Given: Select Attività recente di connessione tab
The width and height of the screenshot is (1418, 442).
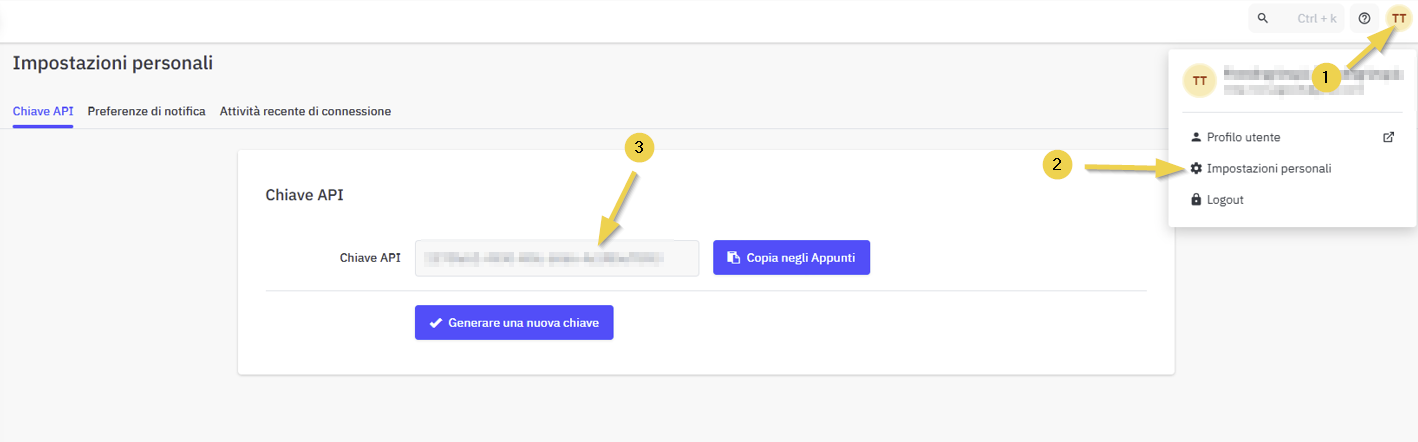Looking at the screenshot, I should [305, 111].
